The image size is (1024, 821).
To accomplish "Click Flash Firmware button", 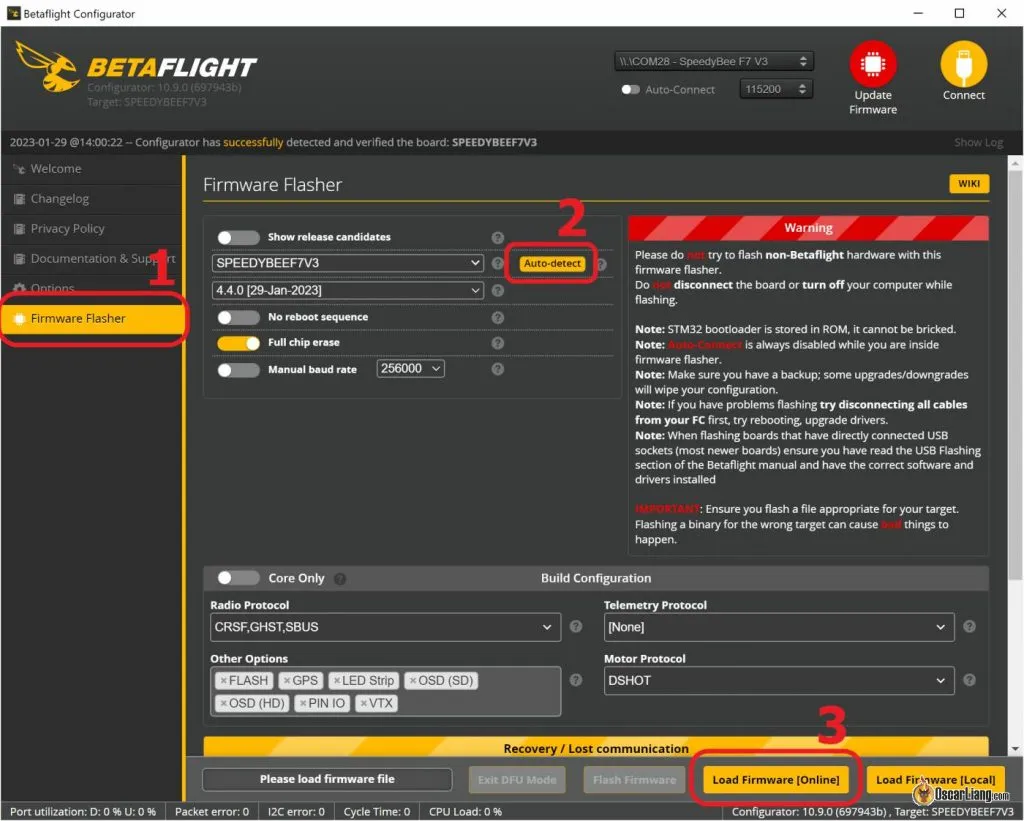I will click(x=634, y=779).
